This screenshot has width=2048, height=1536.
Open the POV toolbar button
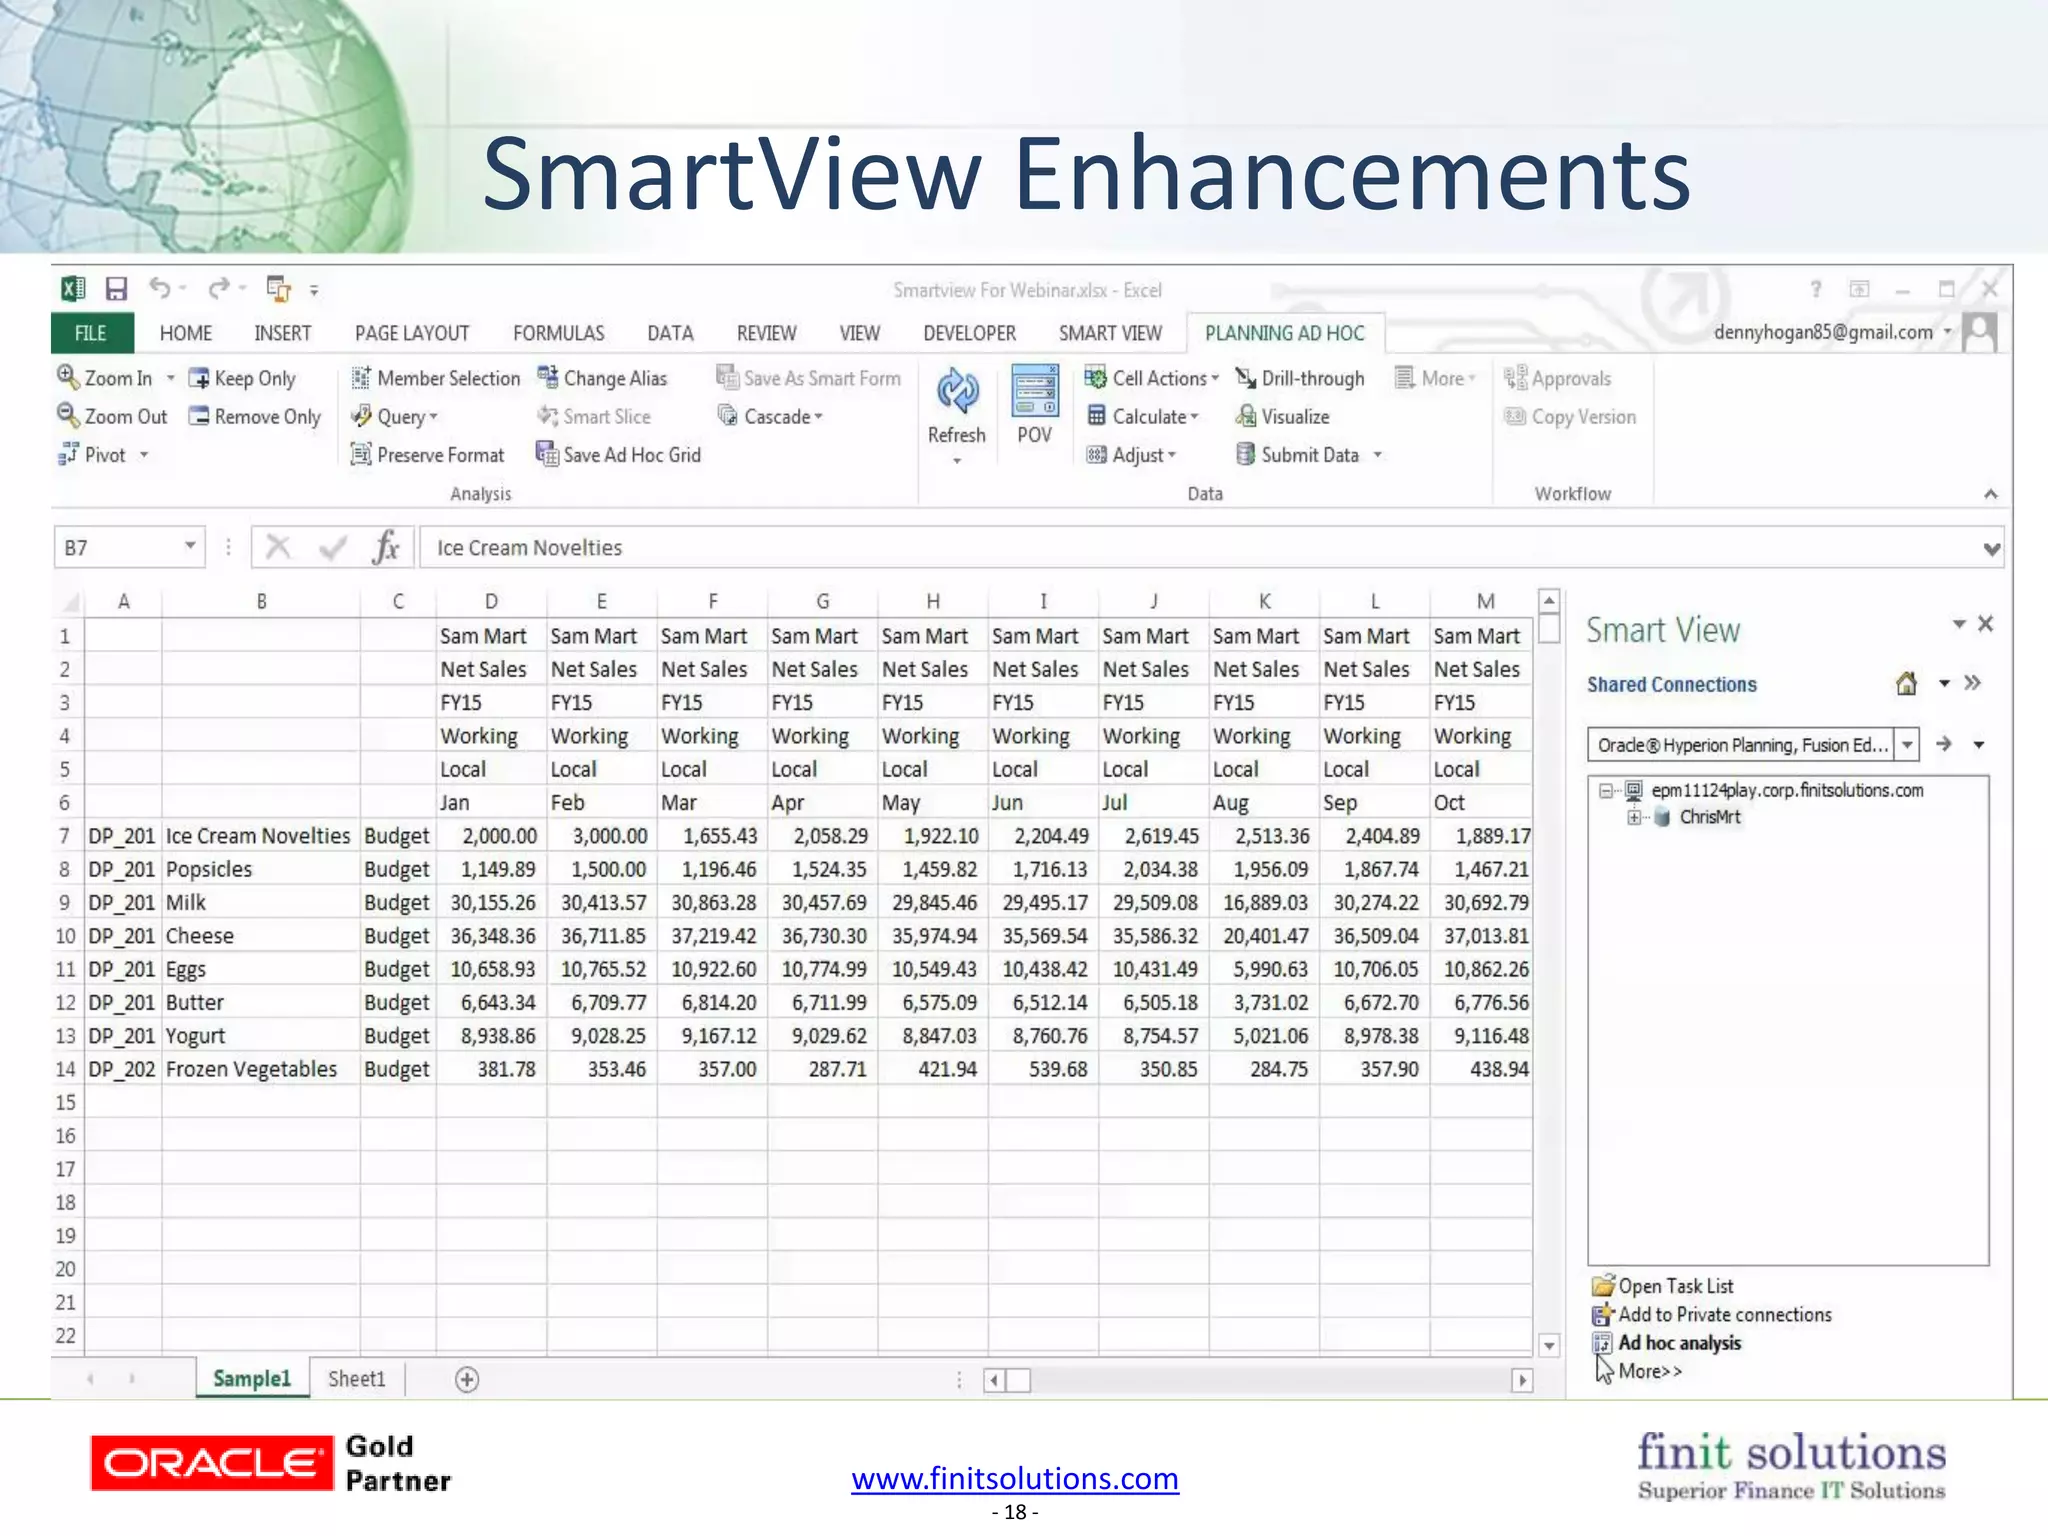(x=1035, y=406)
